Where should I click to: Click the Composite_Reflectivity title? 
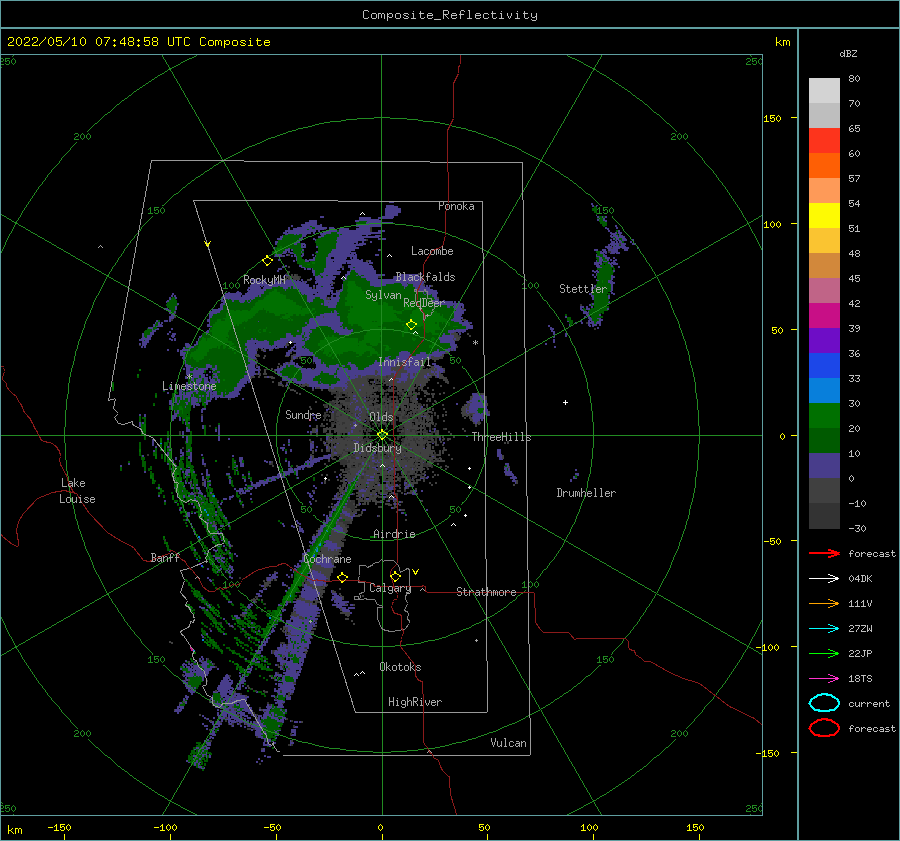(450, 15)
